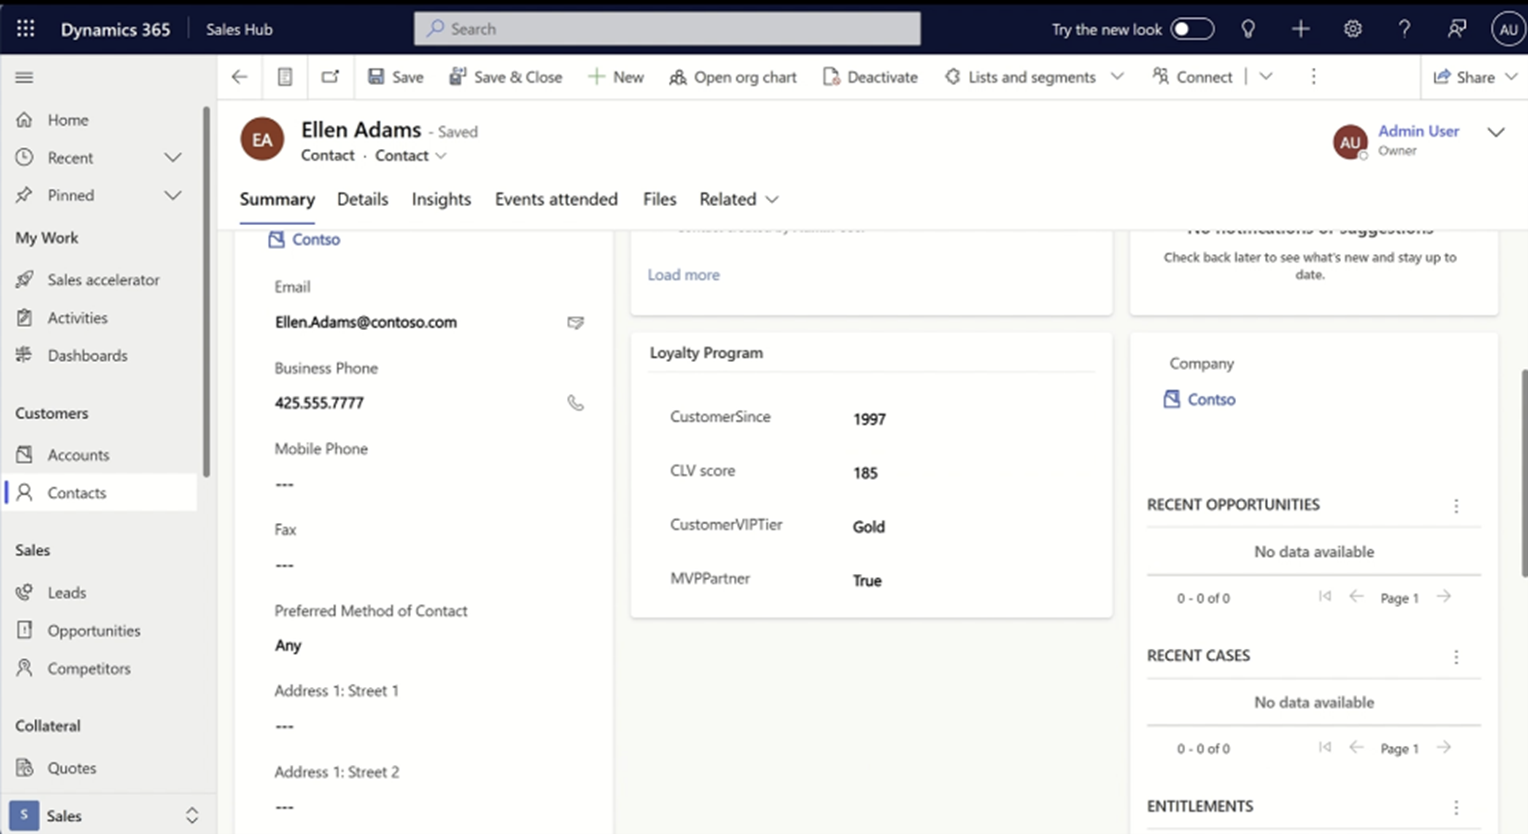Open Dashboards from the sidebar

(x=88, y=356)
